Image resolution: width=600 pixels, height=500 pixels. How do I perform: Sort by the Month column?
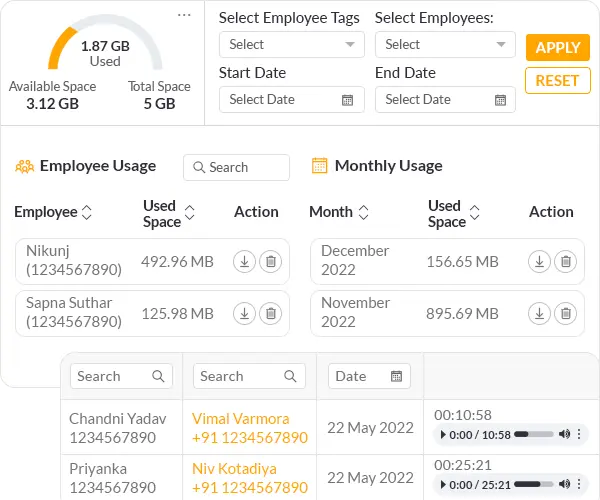(x=363, y=212)
